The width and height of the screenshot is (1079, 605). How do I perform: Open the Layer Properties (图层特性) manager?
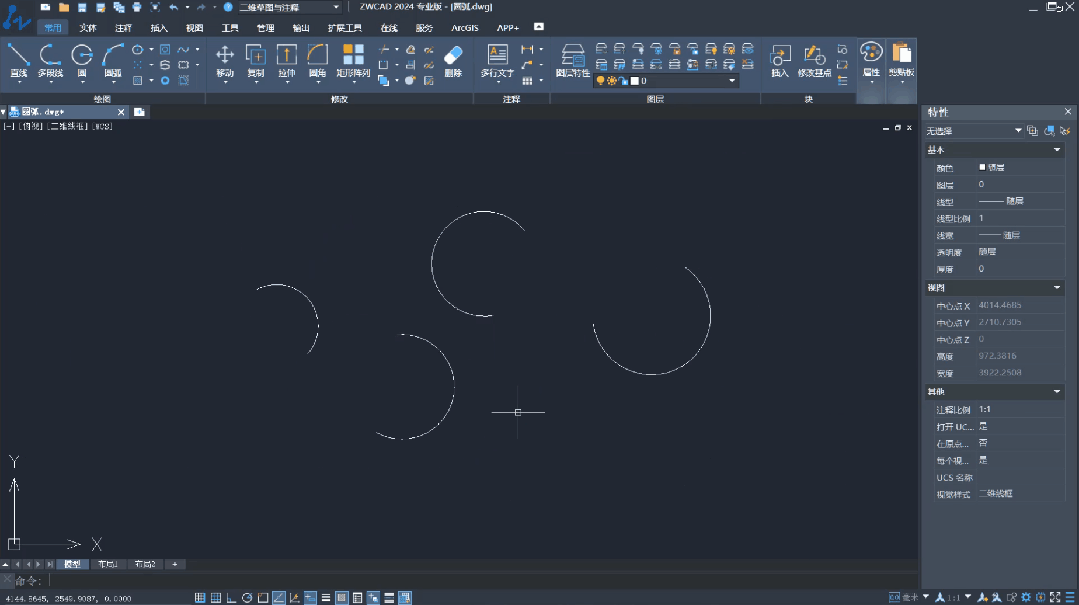tap(573, 59)
